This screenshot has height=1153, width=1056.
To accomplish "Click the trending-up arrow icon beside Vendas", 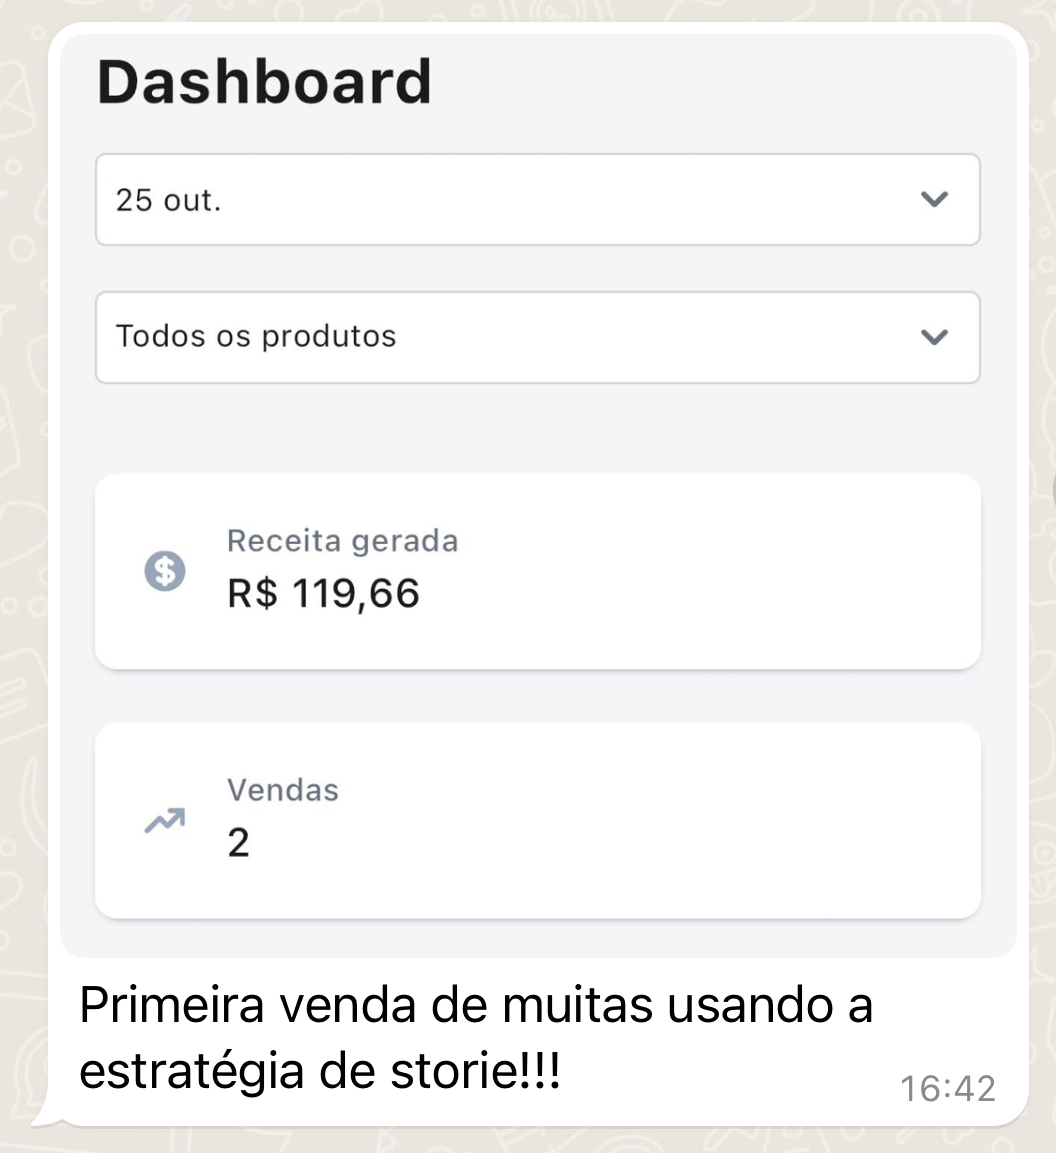I will (x=165, y=821).
